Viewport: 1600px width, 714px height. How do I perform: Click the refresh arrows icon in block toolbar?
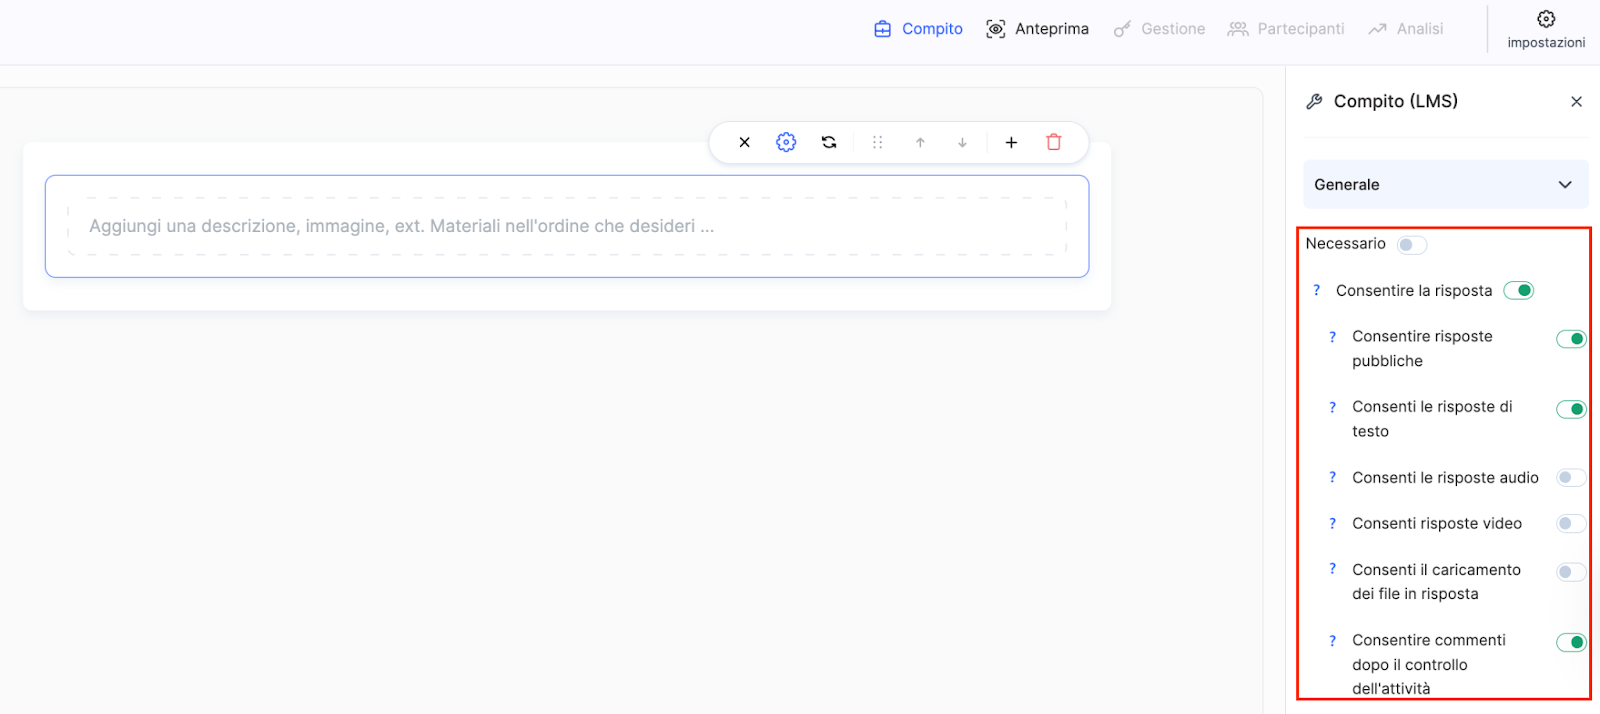pyautogui.click(x=829, y=142)
